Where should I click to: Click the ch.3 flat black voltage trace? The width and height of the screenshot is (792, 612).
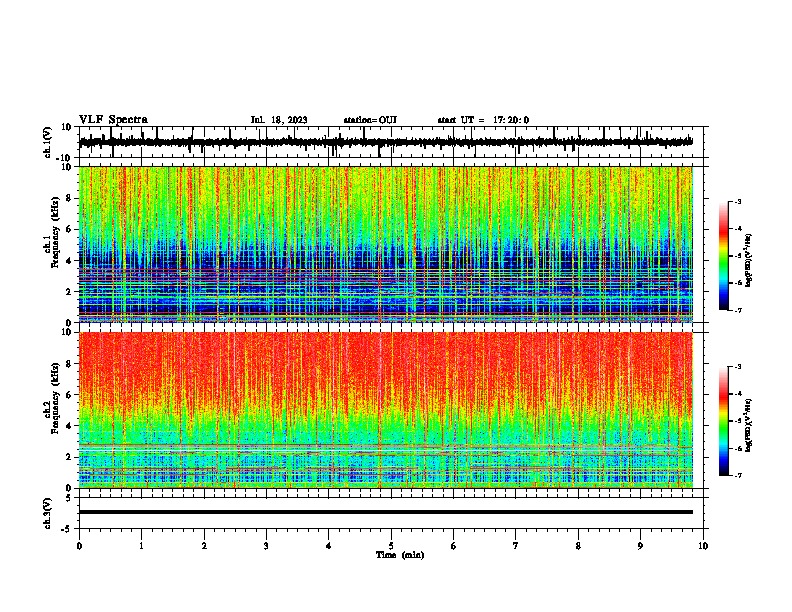[x=386, y=512]
